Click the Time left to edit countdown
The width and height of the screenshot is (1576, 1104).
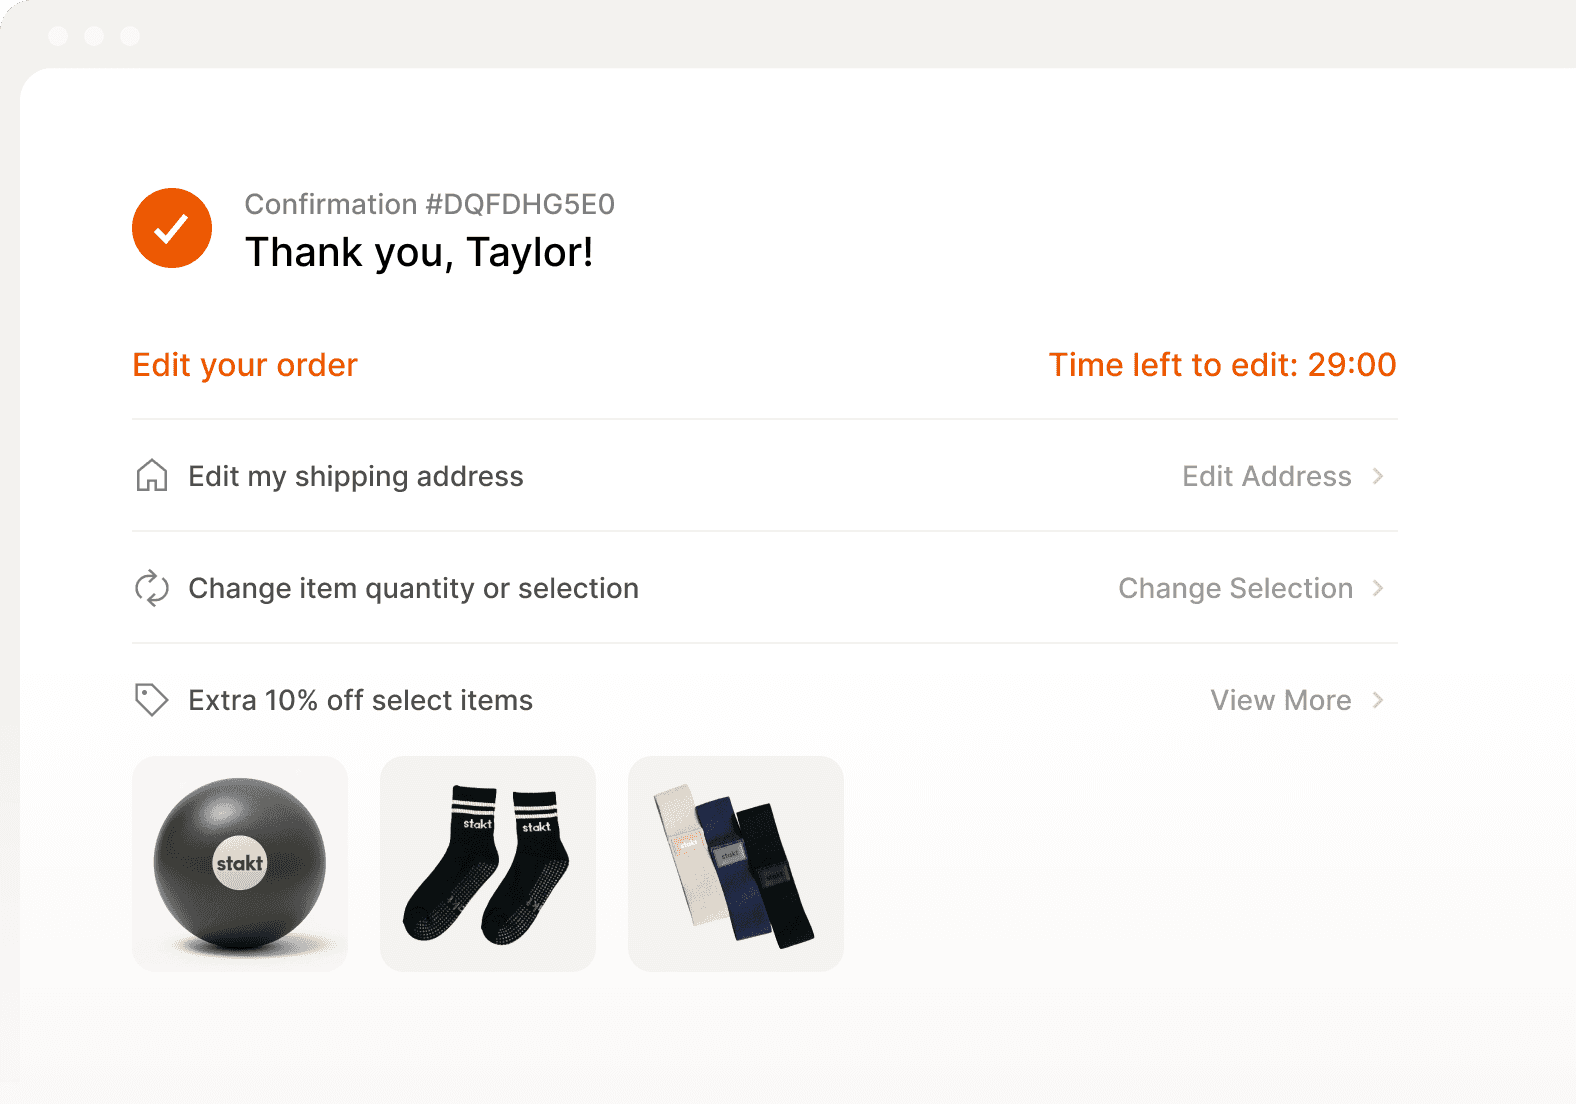pos(1222,365)
